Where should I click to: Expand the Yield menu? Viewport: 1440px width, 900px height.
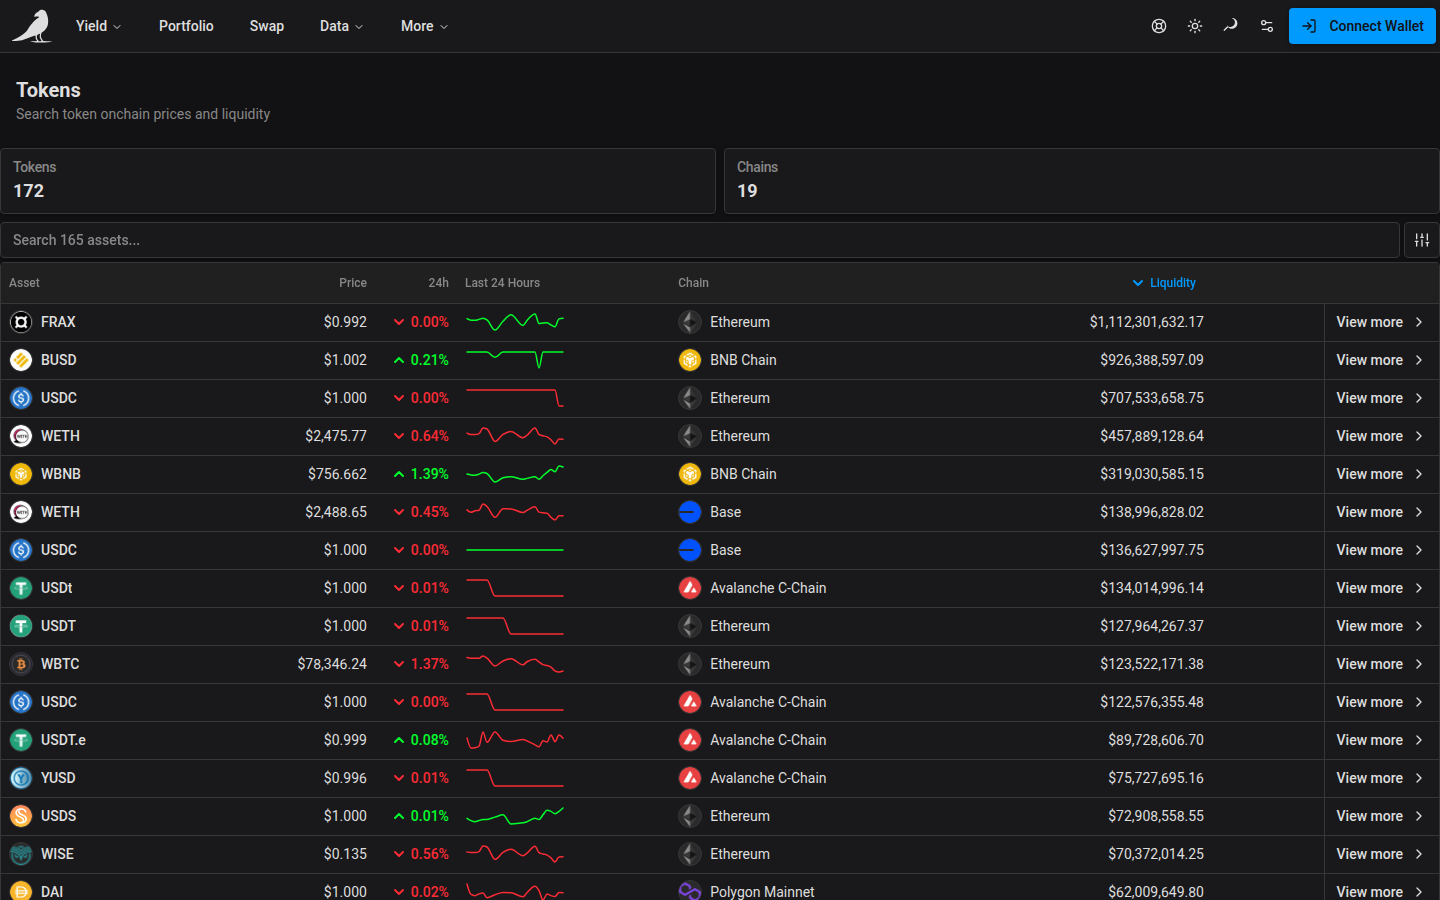tap(98, 26)
